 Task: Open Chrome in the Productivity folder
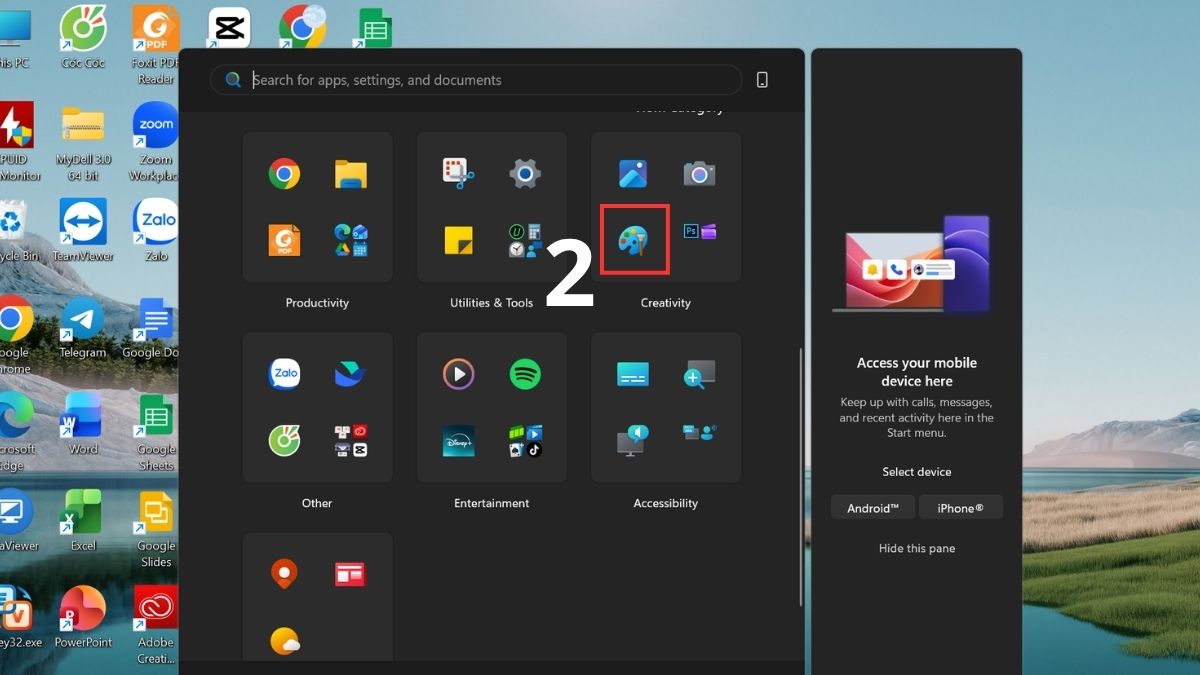pyautogui.click(x=283, y=172)
